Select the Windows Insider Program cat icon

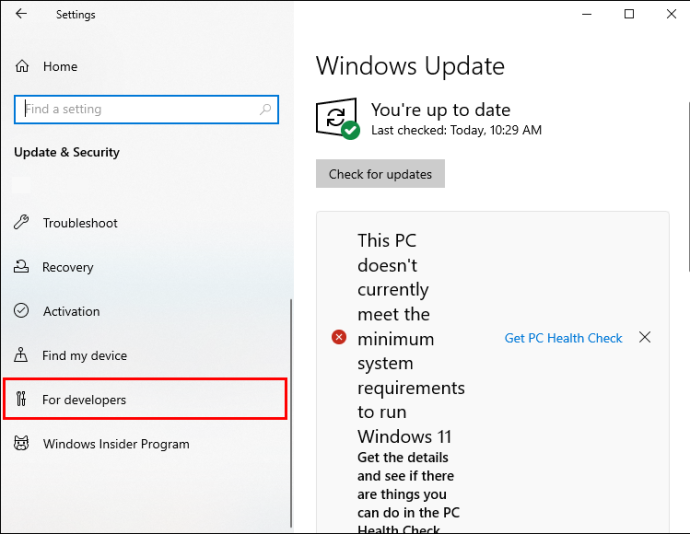(21, 443)
